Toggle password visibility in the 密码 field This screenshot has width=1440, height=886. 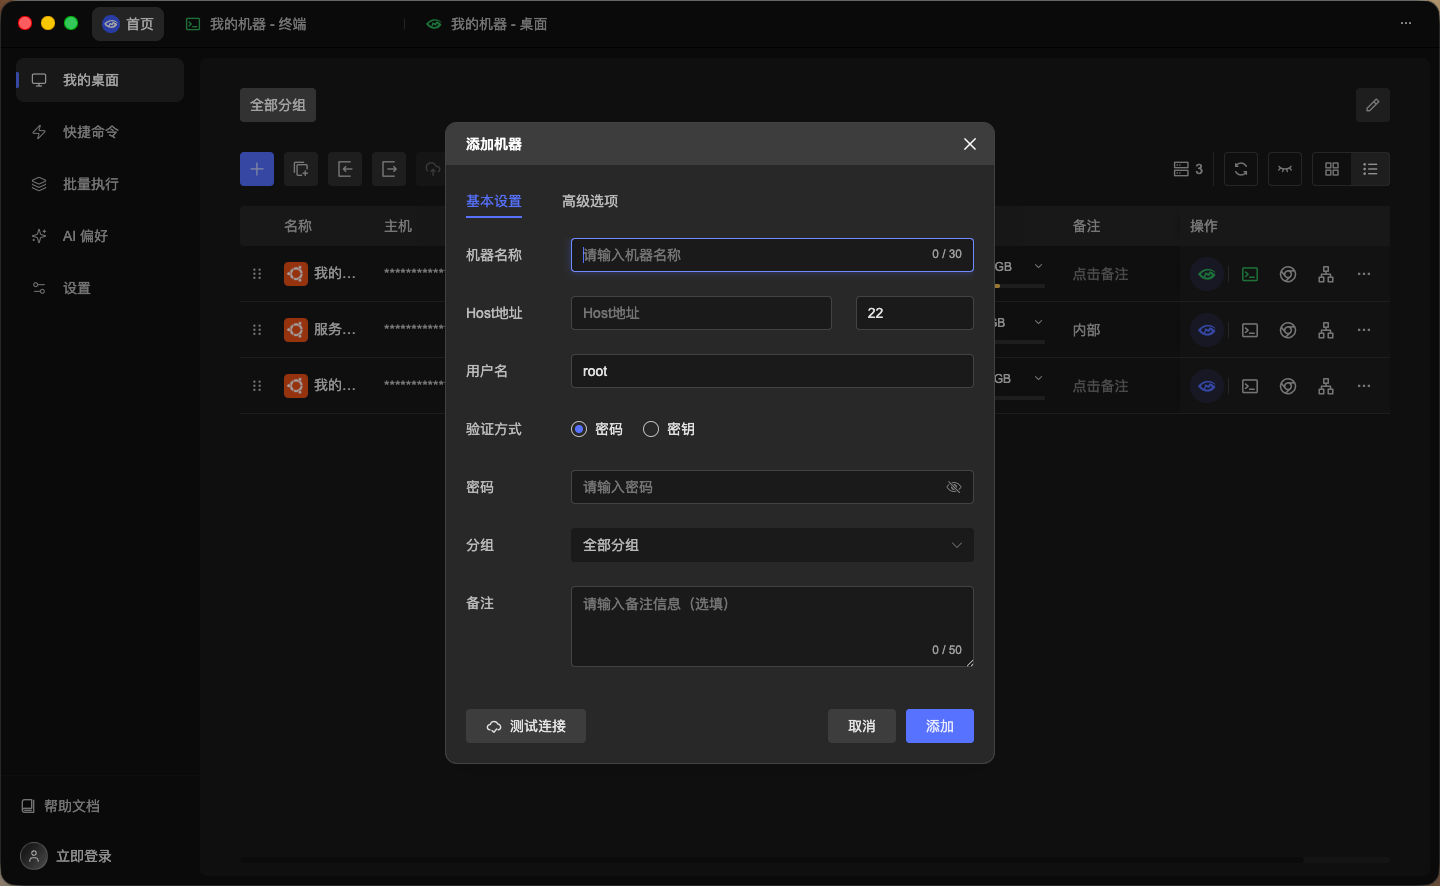pyautogui.click(x=954, y=487)
